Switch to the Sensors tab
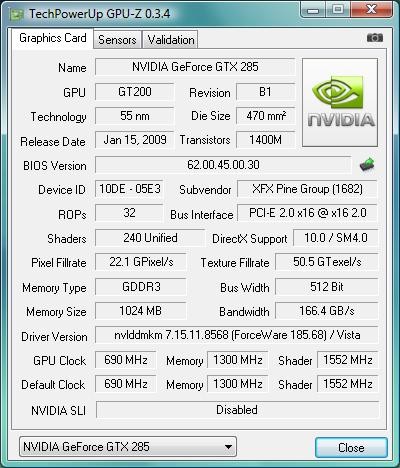This screenshot has width=400, height=468. coord(117,40)
